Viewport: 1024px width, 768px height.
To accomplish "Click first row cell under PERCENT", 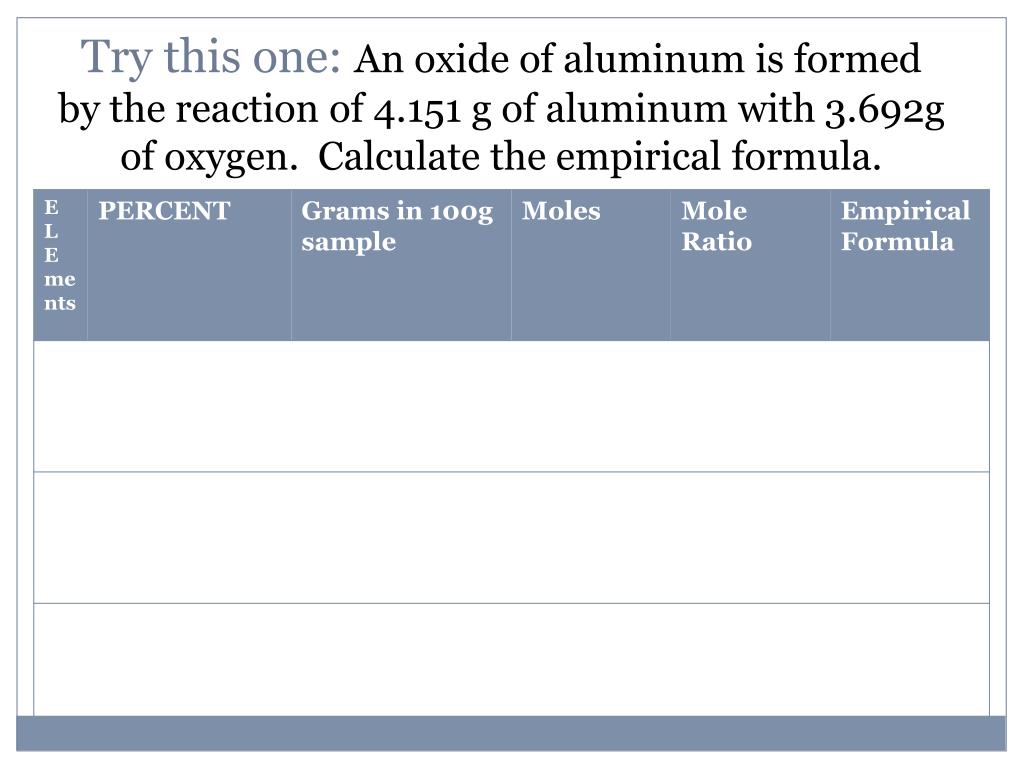I will click(189, 406).
